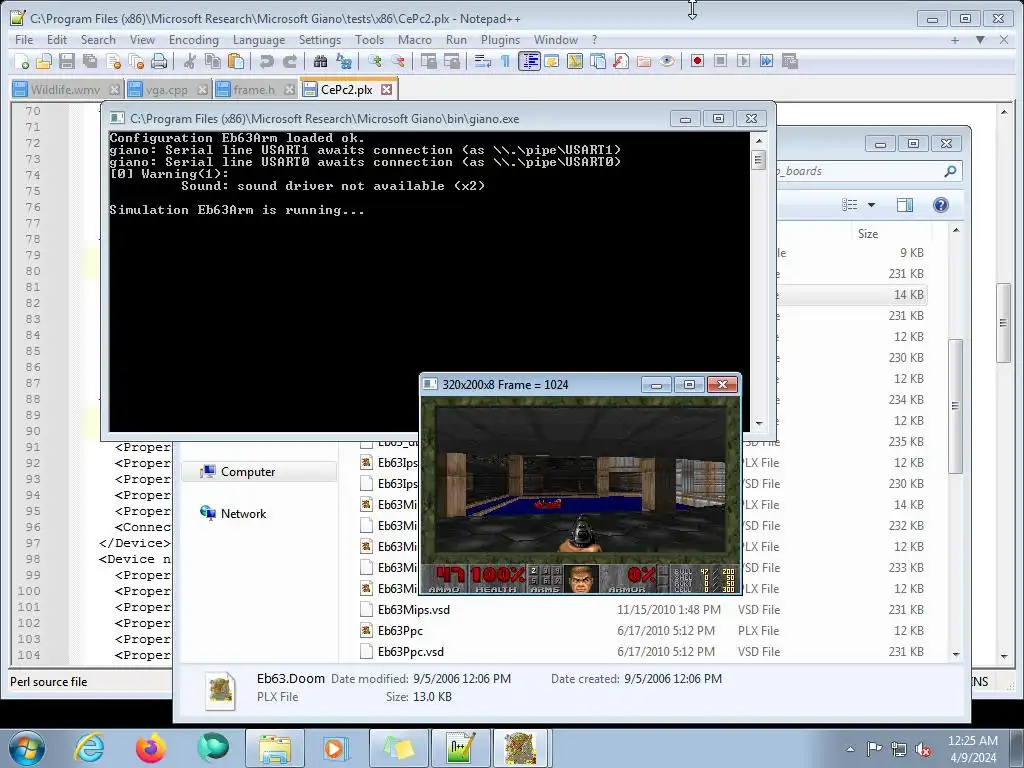Viewport: 1024px width, 768px height.
Task: Open Find with the binoculars icon
Action: coord(320,61)
